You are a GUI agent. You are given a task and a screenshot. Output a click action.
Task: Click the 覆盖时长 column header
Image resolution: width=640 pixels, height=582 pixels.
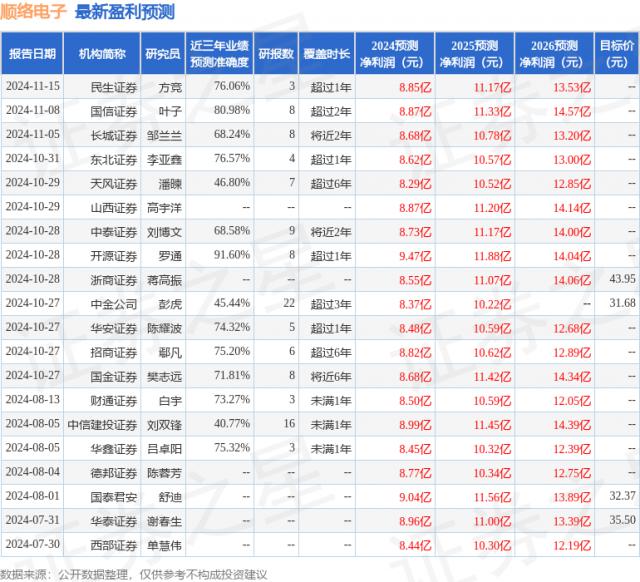click(329, 53)
